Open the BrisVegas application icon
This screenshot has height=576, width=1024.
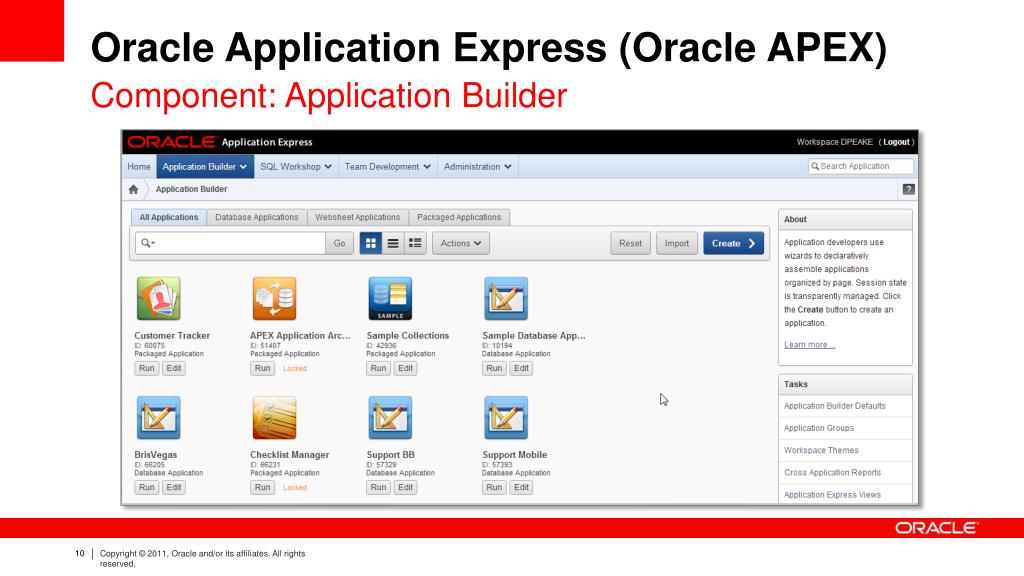click(x=159, y=418)
